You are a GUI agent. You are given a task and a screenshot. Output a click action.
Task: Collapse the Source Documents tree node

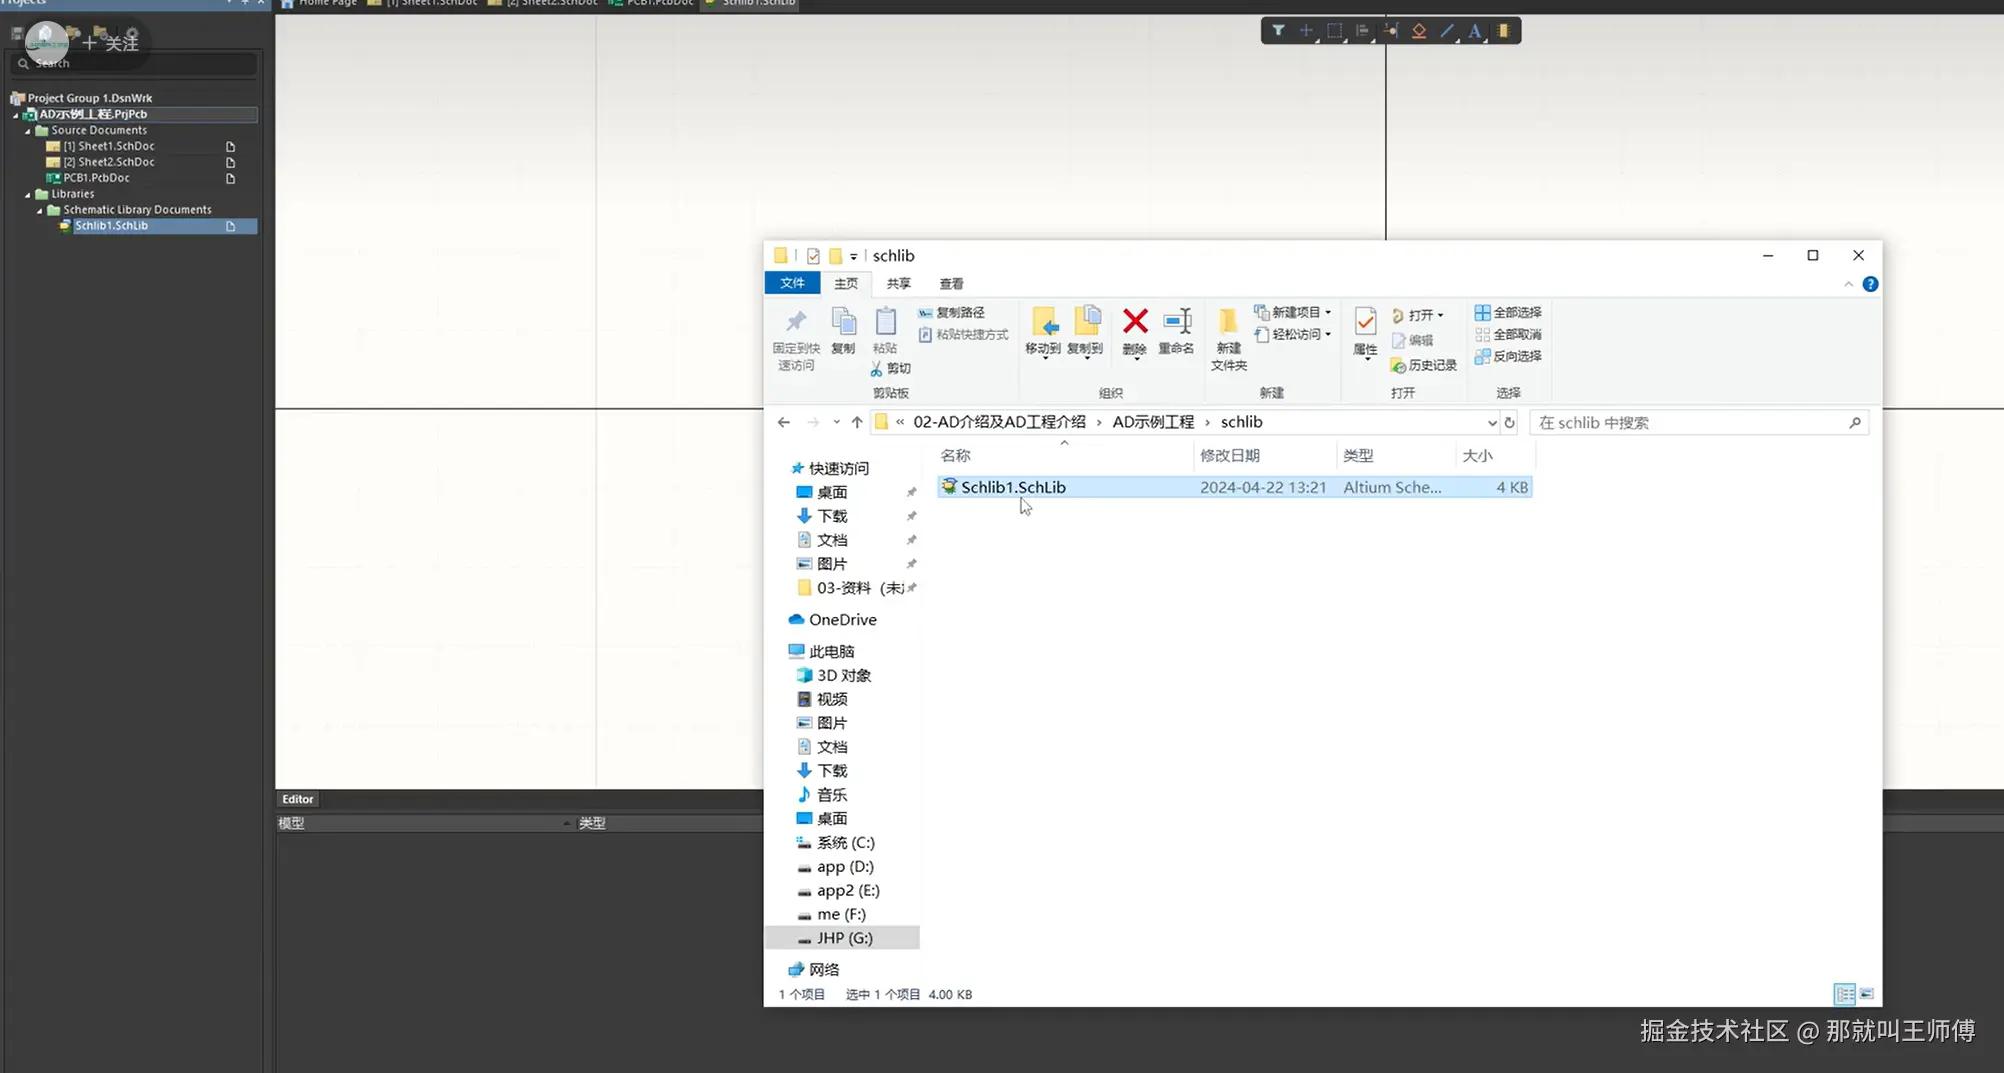[28, 131]
